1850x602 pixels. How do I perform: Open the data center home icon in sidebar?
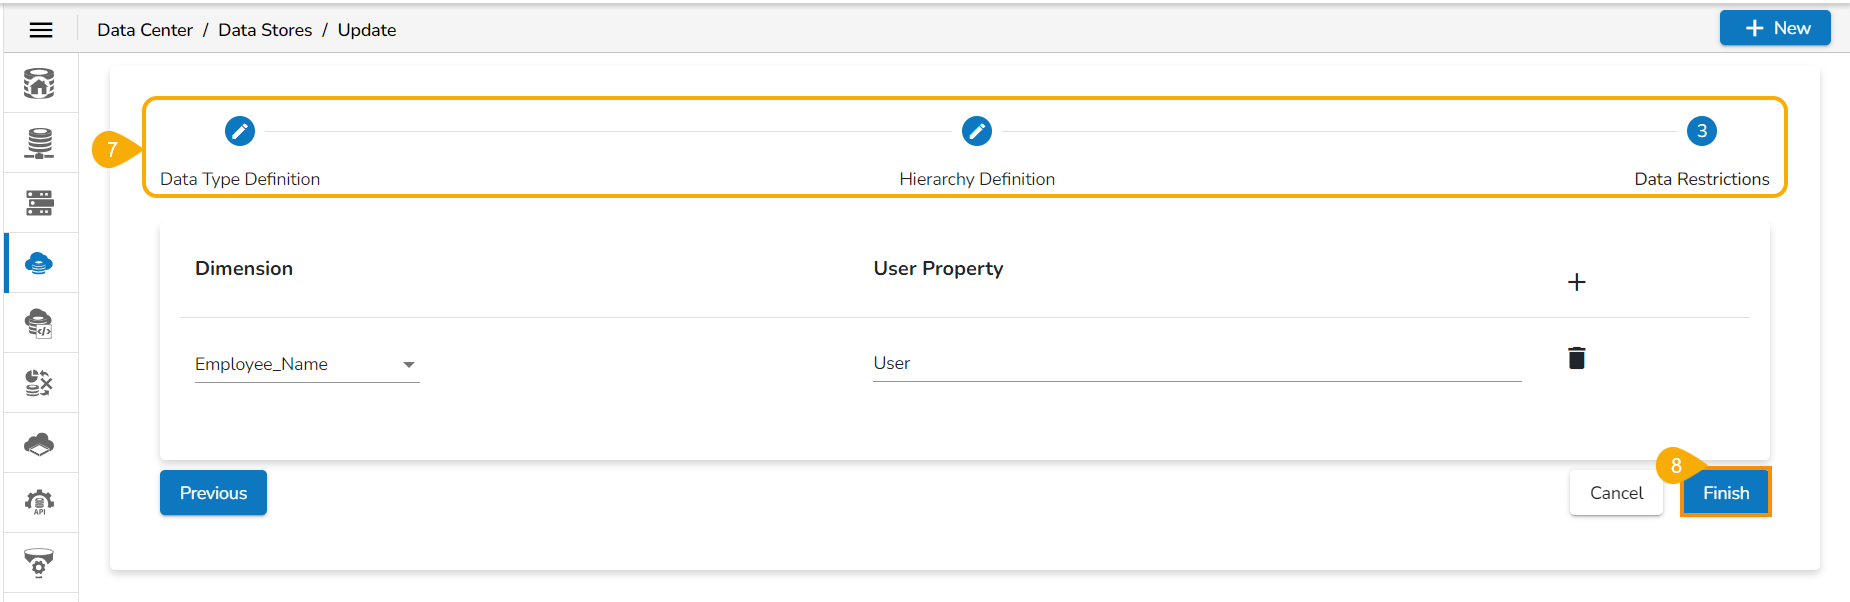point(39,84)
